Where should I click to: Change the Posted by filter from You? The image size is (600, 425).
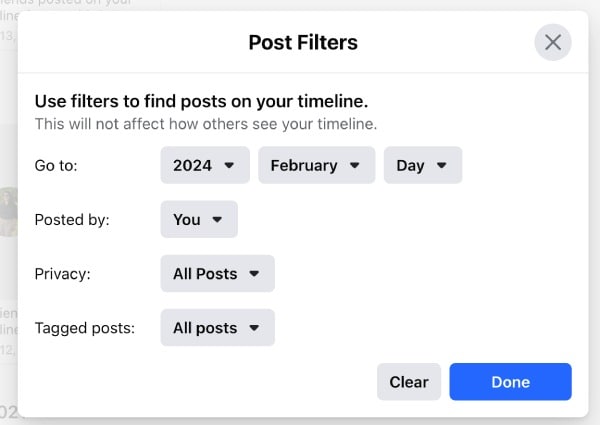[x=198, y=220]
